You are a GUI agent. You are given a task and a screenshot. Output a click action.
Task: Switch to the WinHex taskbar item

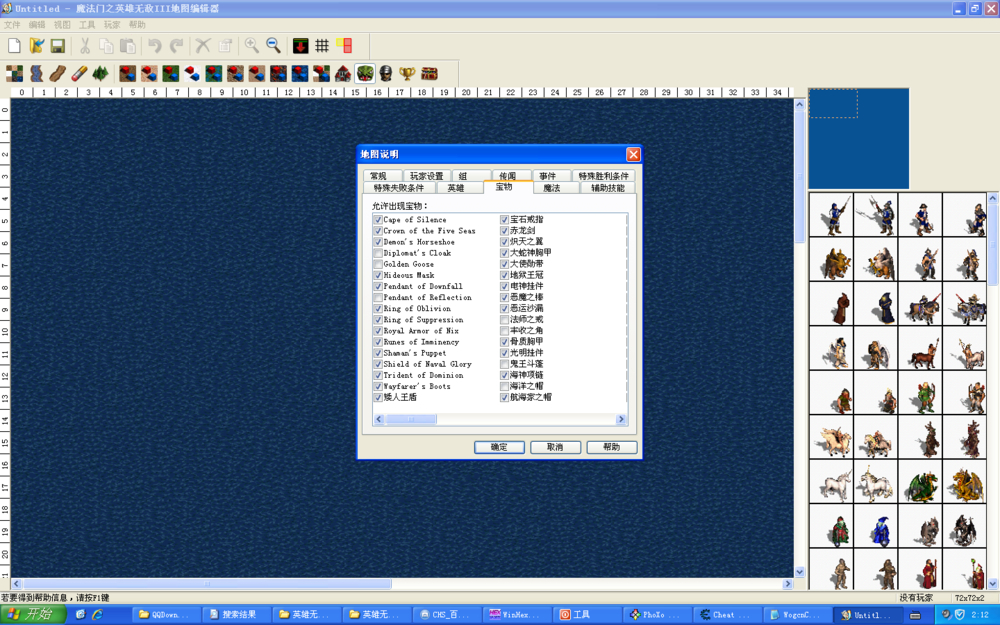515,615
